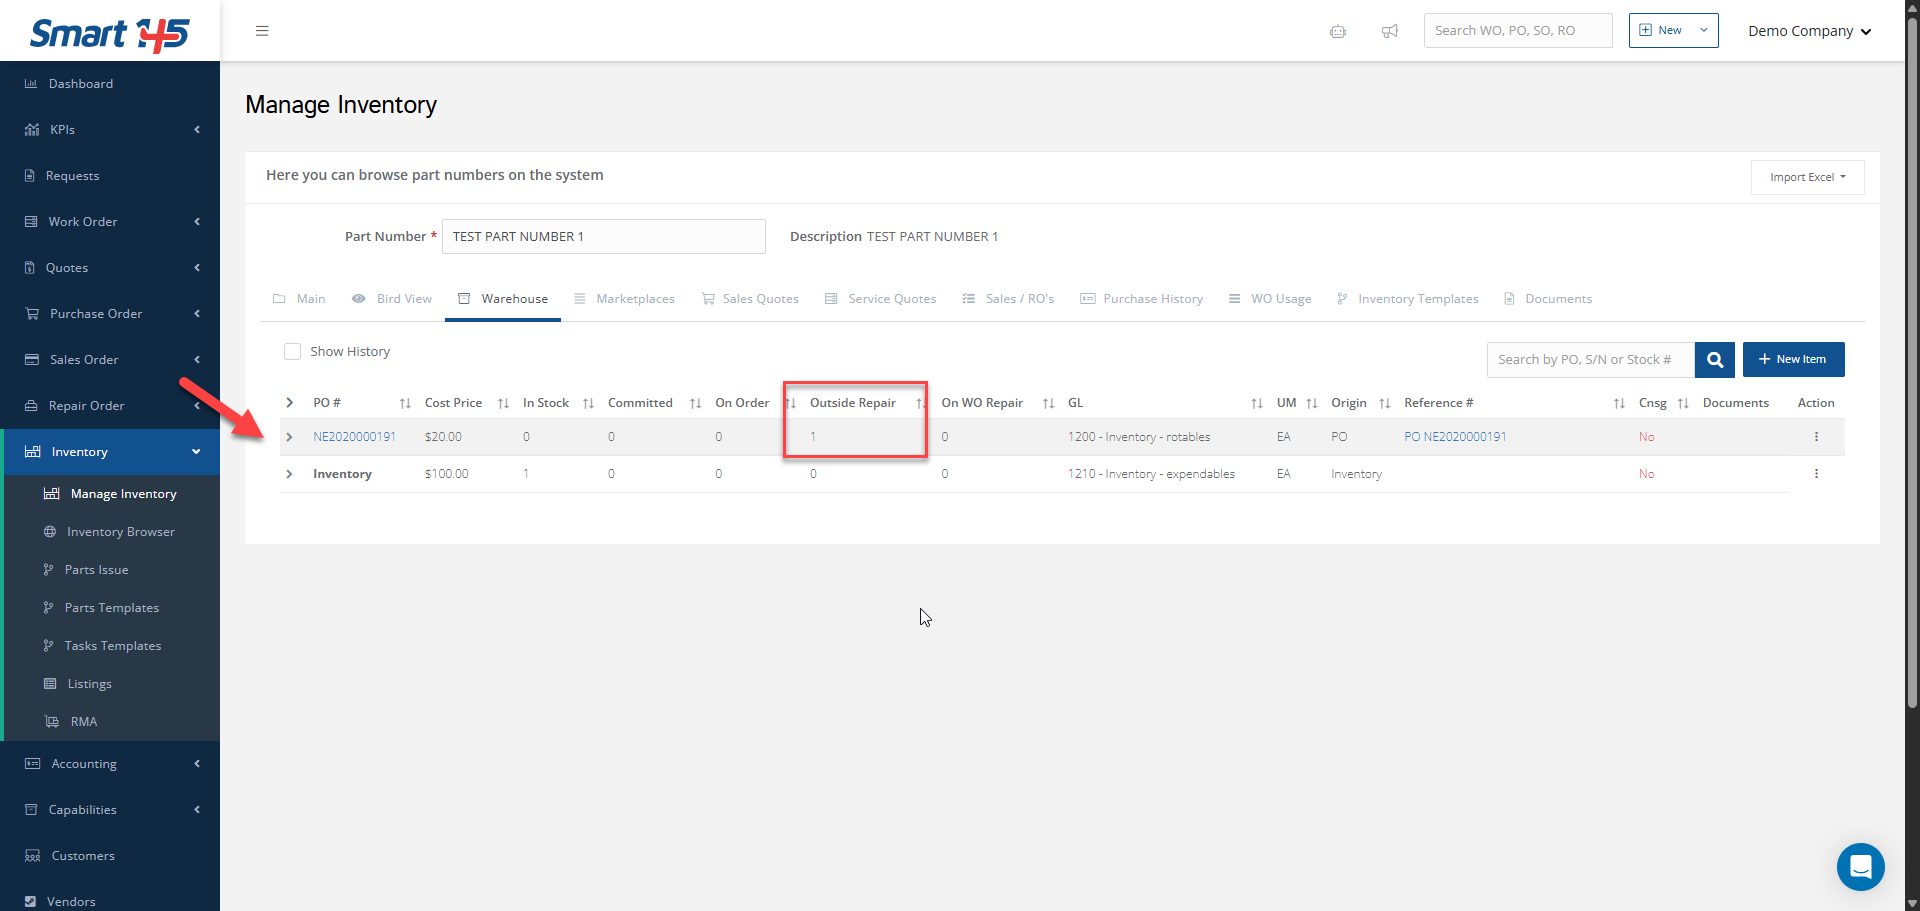
Task: Open Inventory Browser in sidebar
Action: pos(120,532)
